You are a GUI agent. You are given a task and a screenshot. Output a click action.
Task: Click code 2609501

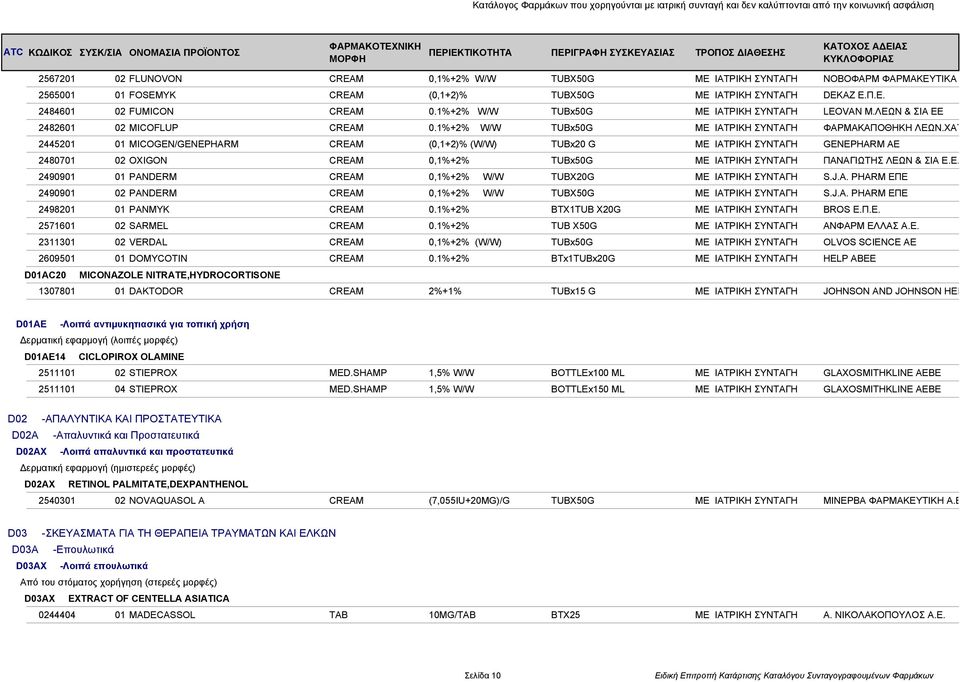(x=57, y=258)
